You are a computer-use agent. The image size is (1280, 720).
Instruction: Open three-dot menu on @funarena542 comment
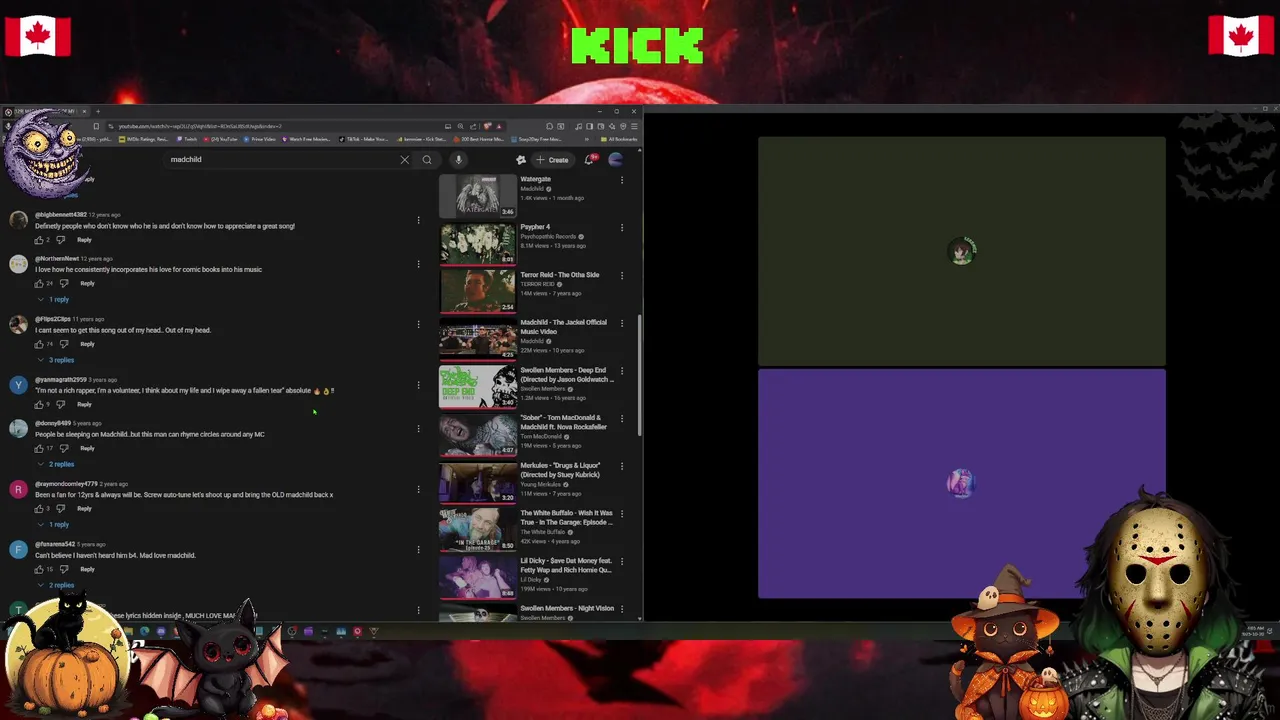(418, 550)
